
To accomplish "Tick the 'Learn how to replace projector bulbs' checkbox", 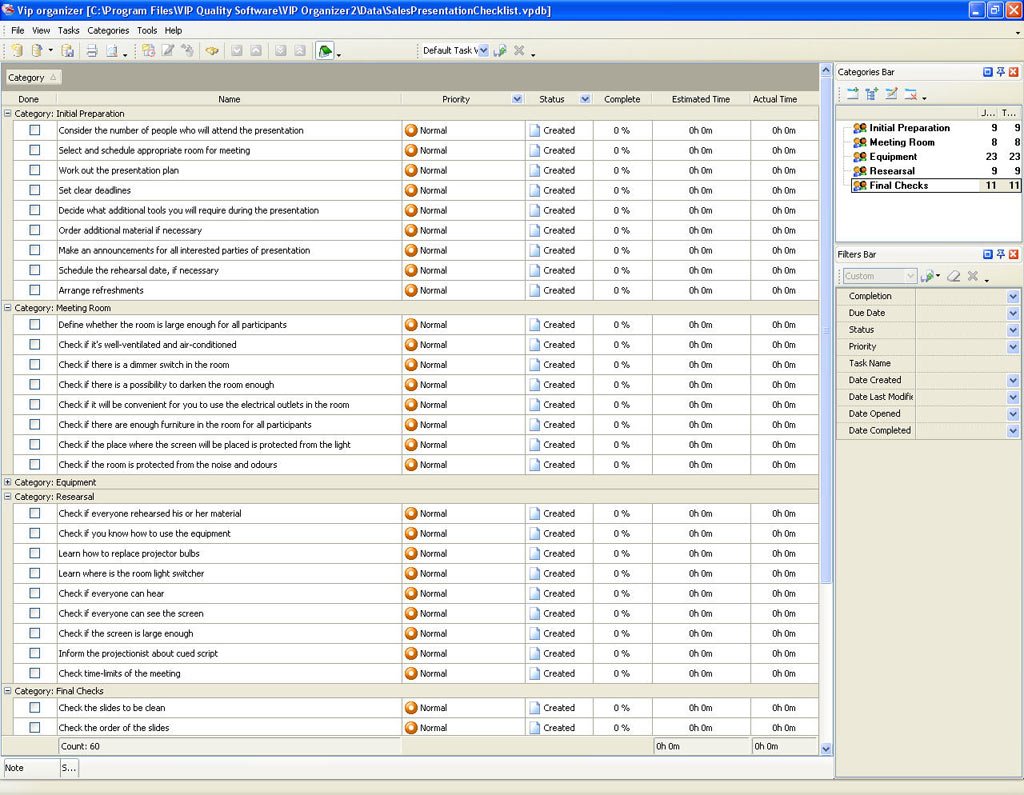I will [x=35, y=553].
